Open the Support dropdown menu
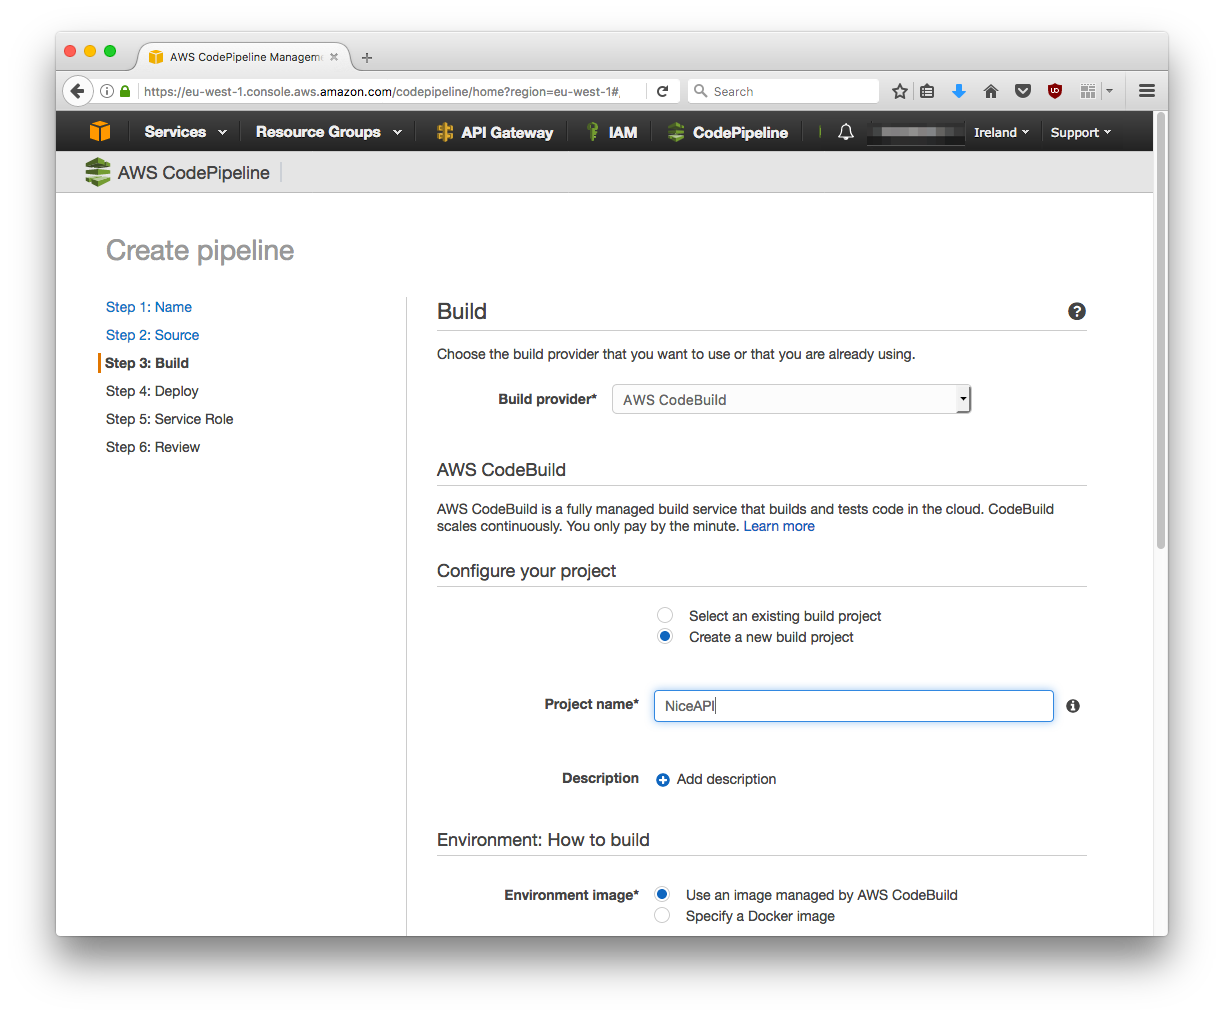Screen dimensions: 1224x1016 click(1081, 132)
